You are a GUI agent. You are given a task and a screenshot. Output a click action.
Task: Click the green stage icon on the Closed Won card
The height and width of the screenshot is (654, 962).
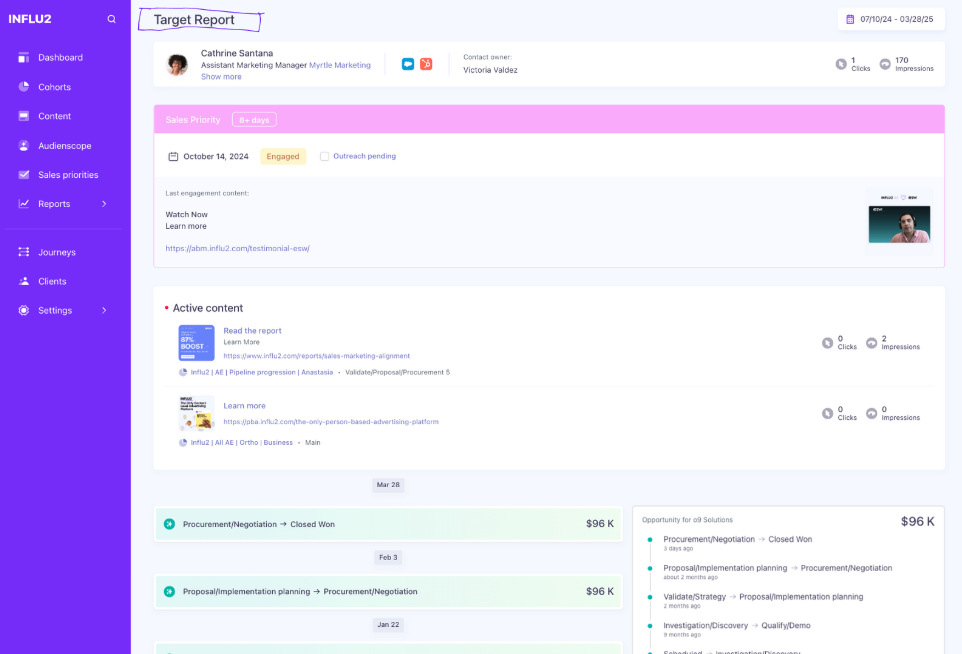[x=169, y=524]
